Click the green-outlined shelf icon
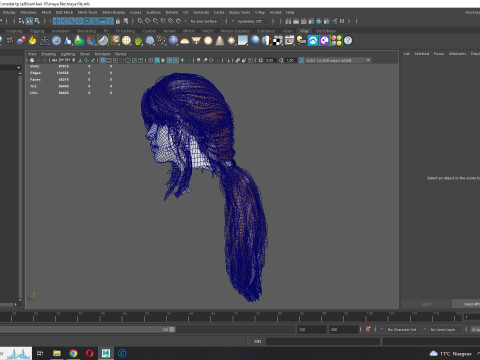The height and width of the screenshot is (360, 480). [x=103, y=41]
